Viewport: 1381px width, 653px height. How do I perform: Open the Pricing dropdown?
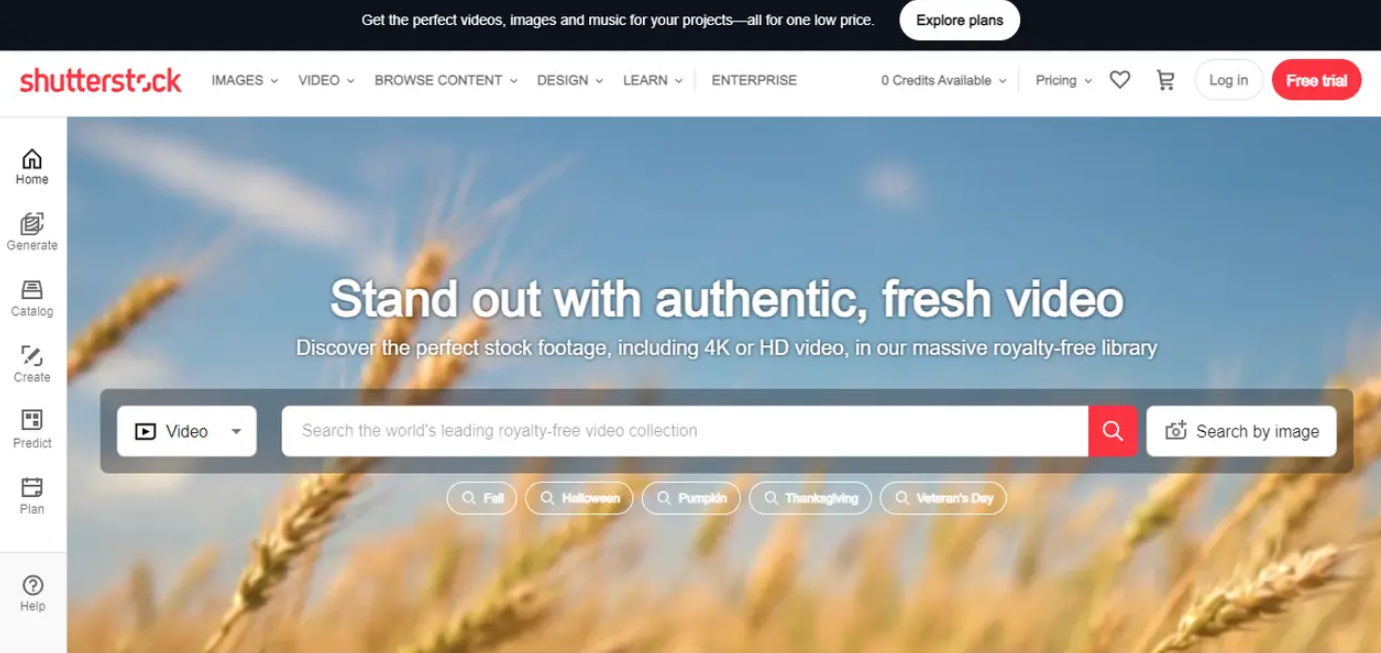point(1064,80)
